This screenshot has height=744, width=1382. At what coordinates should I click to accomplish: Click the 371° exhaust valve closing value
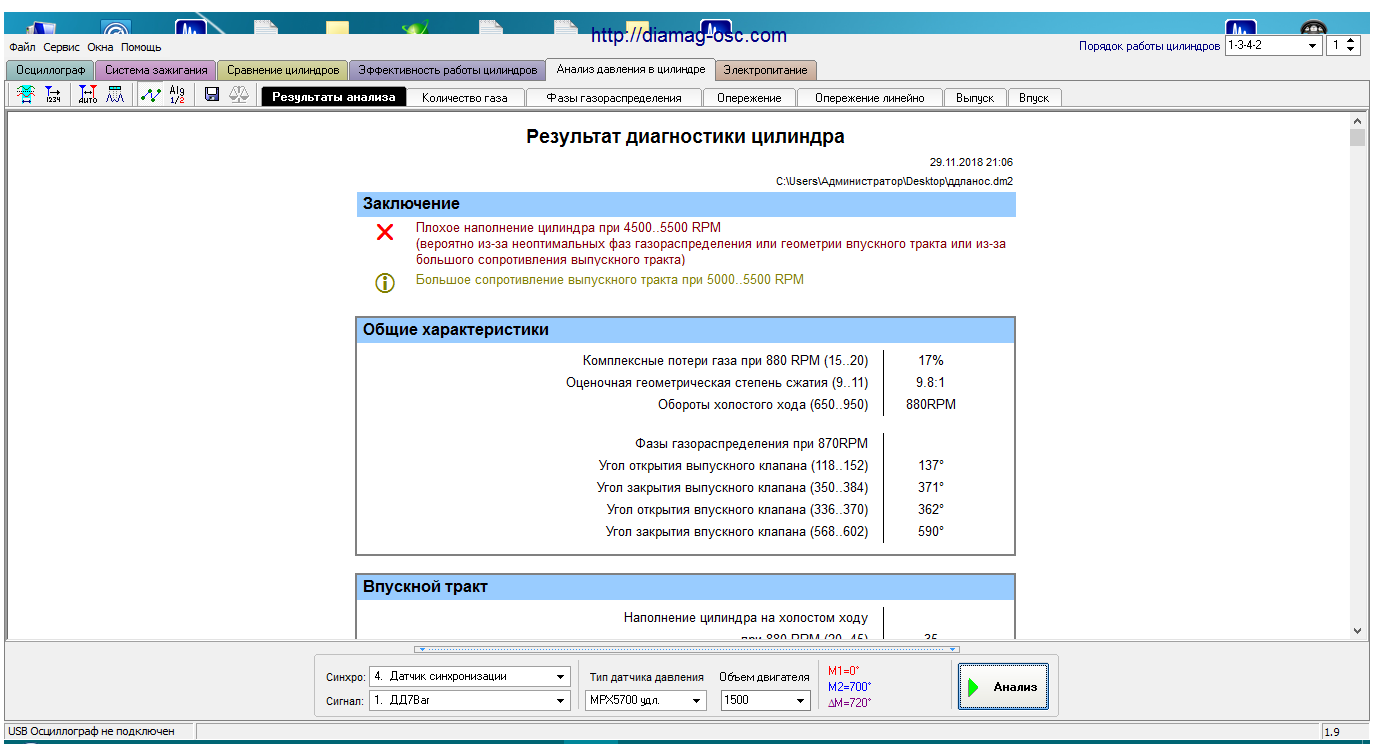coord(931,487)
